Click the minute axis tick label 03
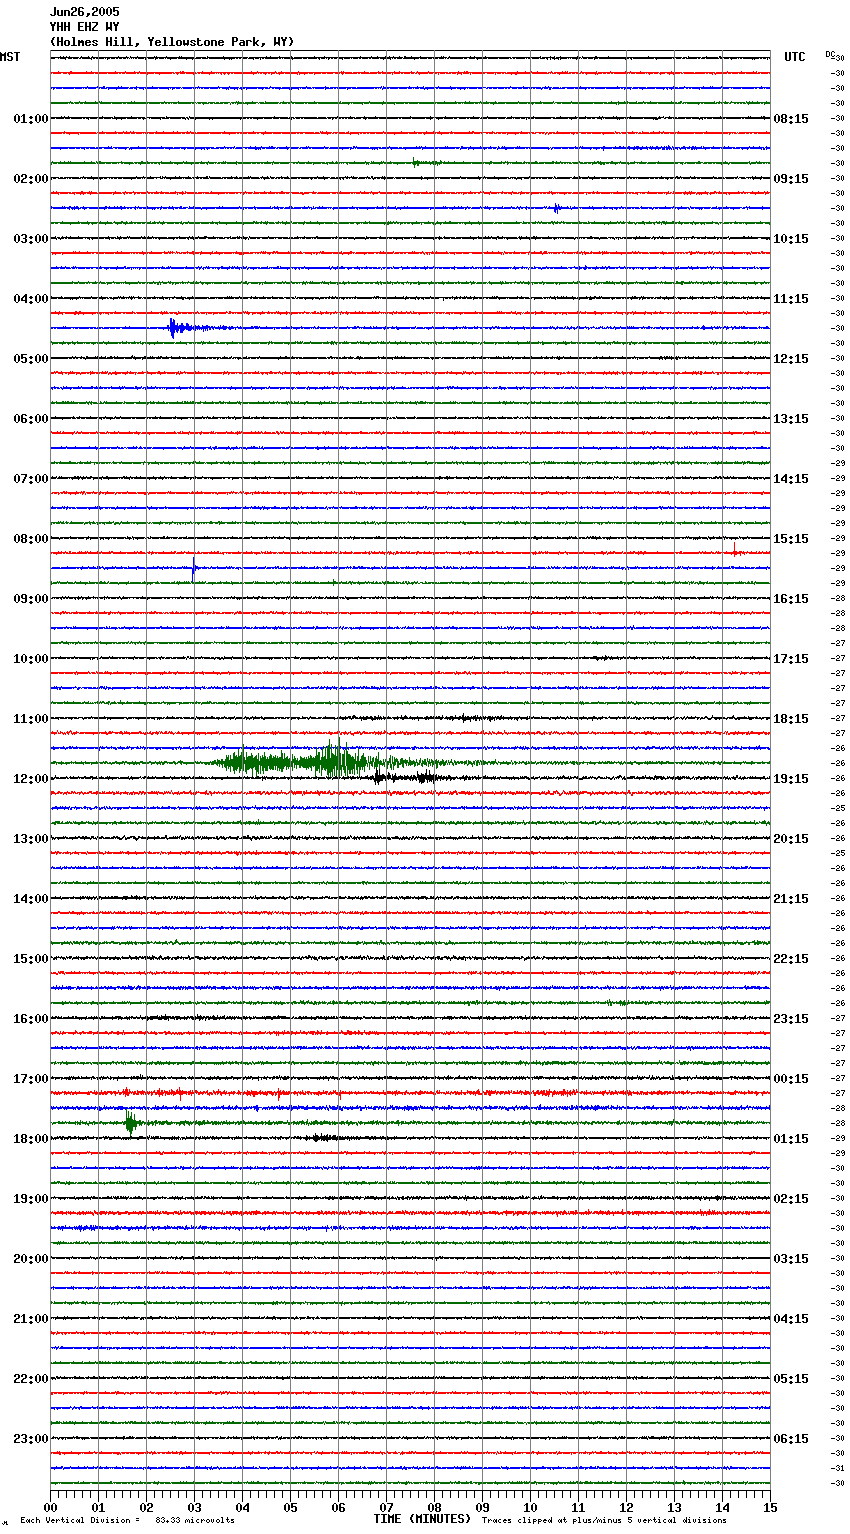This screenshot has height=1534, width=850. tap(194, 1508)
